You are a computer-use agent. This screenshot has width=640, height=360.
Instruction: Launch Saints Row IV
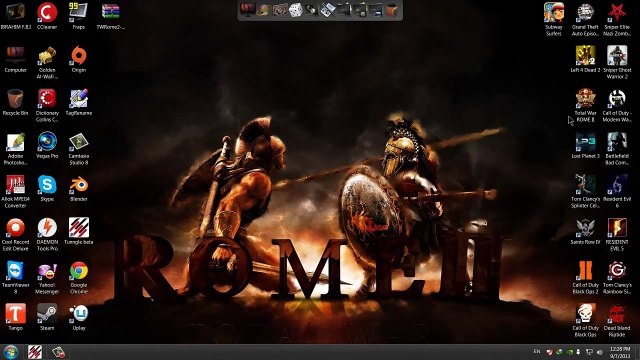585,231
